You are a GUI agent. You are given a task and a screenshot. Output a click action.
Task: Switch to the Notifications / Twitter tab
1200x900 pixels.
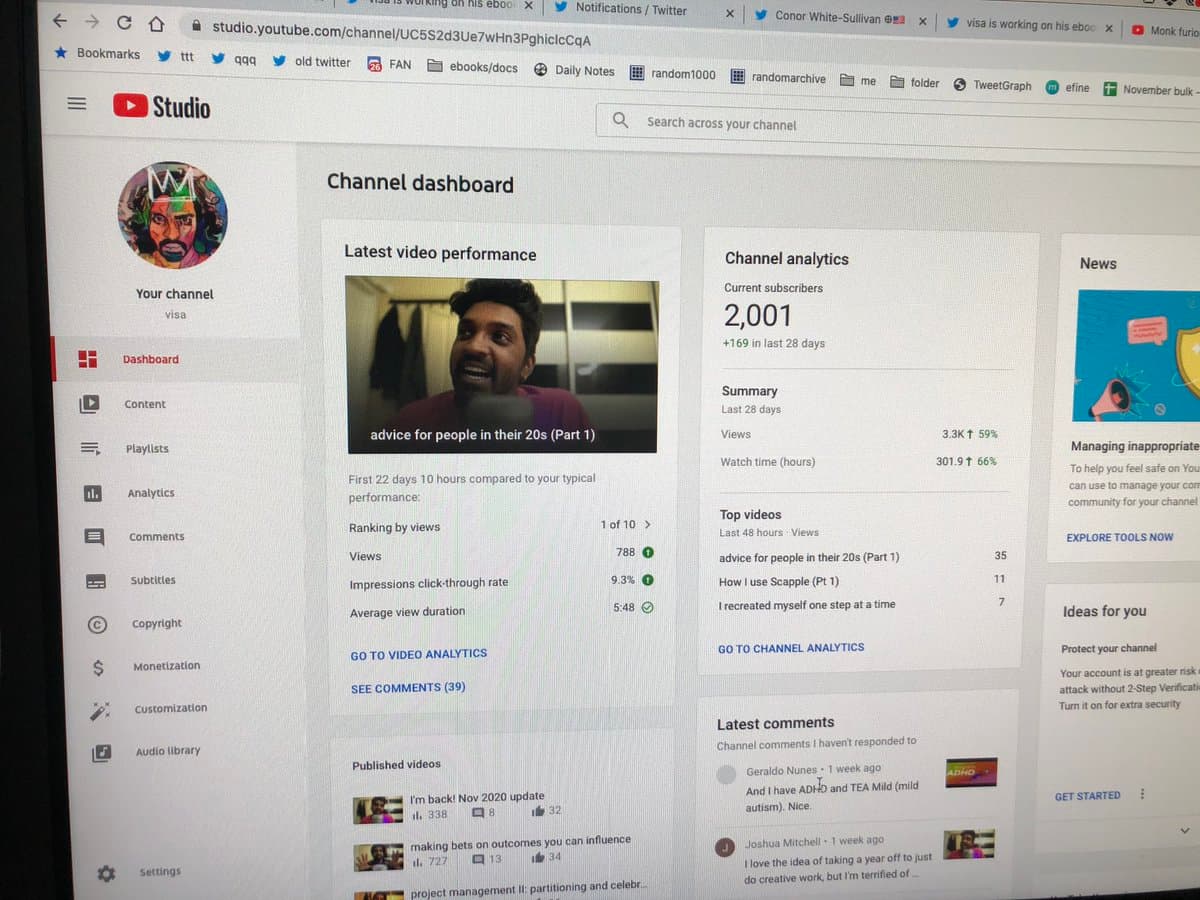click(x=630, y=10)
